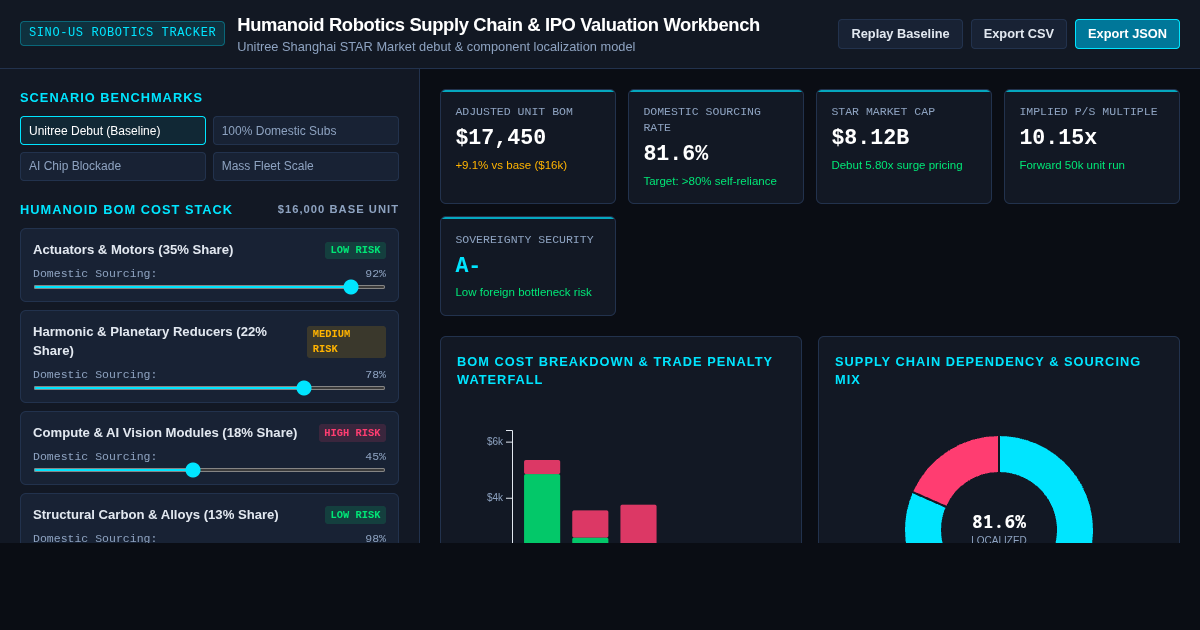Click the 'Debut 5.80x surge pricing' note

click(x=897, y=165)
